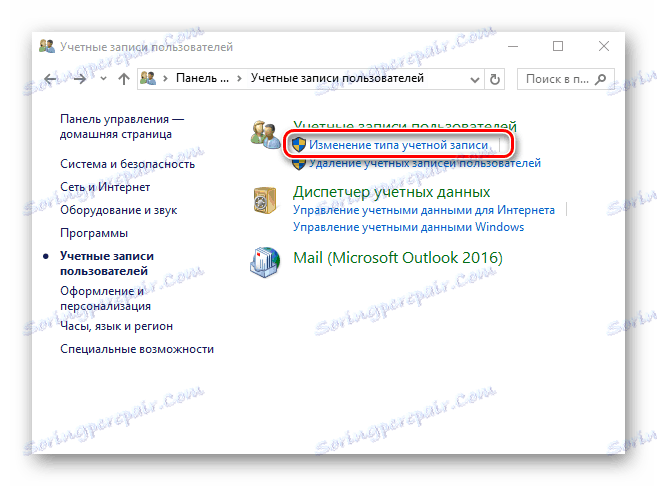Click the user accounts people icon
Viewport: 657px width, 486px height.
pyautogui.click(x=266, y=134)
